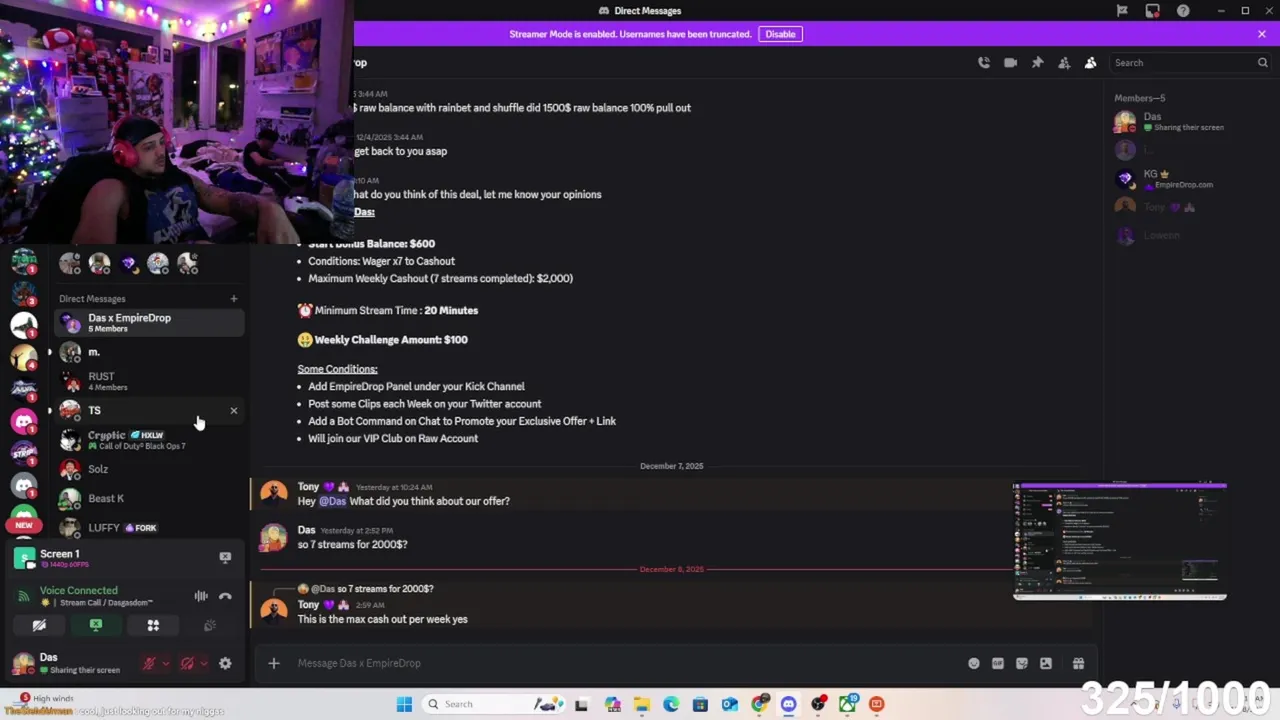Select member KG in the members list
This screenshot has width=1280, height=720.
(1188, 179)
